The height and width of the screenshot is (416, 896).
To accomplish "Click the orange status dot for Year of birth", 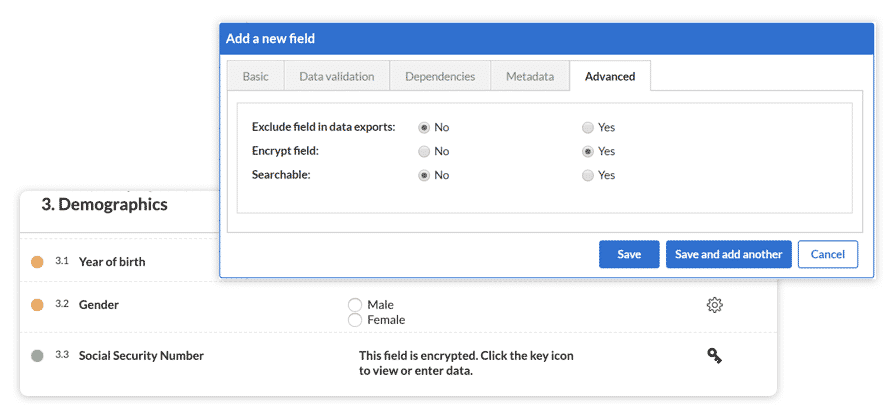I will click(37, 262).
